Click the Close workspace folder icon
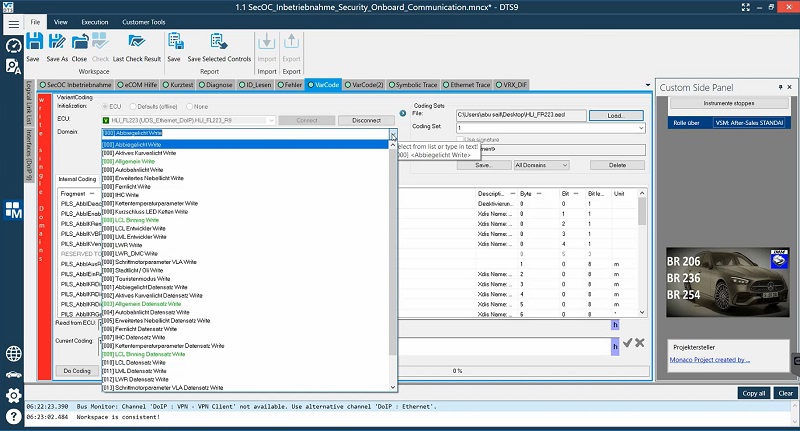This screenshot has width=800, height=431. (x=80, y=42)
